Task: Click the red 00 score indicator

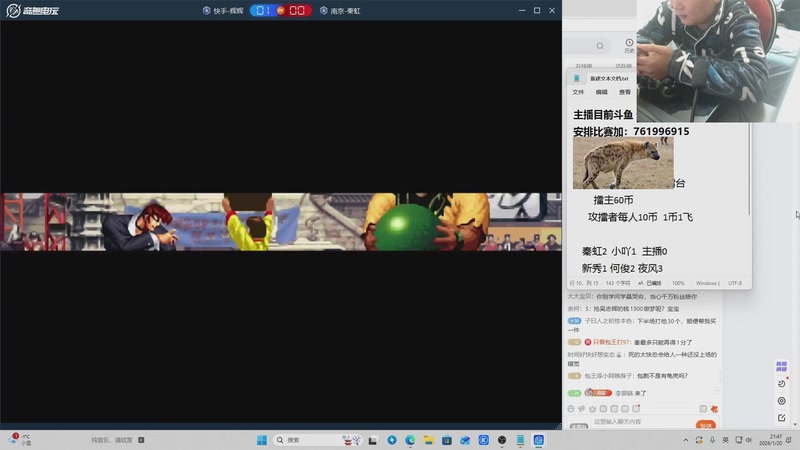Action: point(297,10)
